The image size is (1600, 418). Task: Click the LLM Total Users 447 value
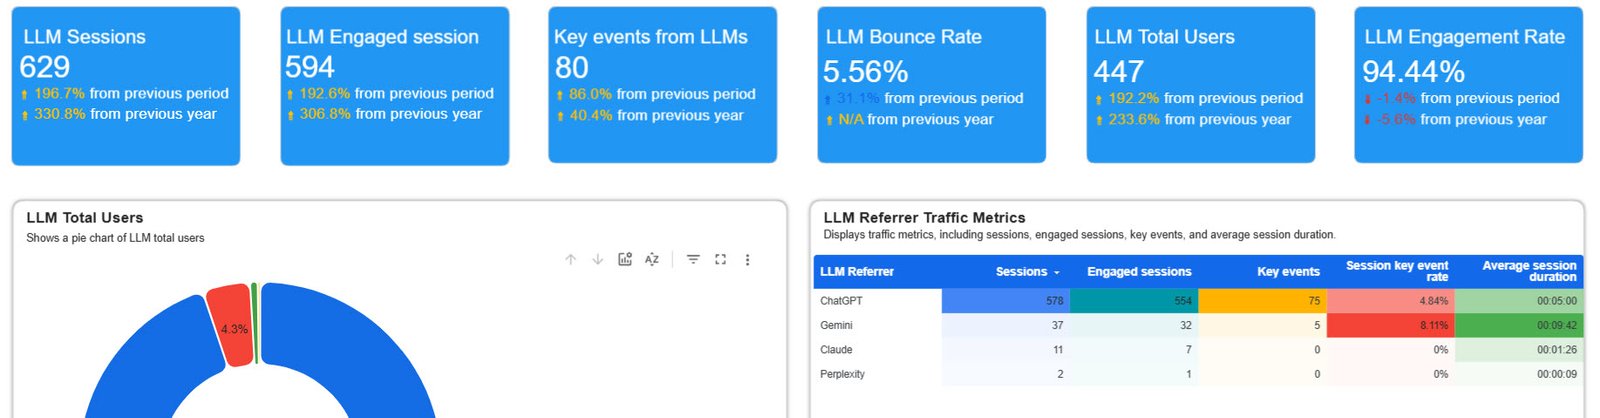pyautogui.click(x=1118, y=72)
